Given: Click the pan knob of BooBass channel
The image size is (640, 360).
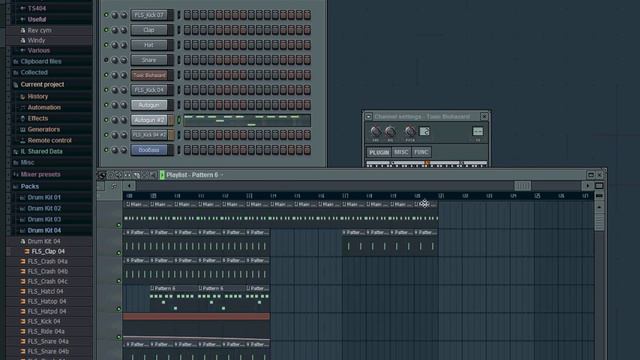Looking at the screenshot, I should (x=115, y=150).
